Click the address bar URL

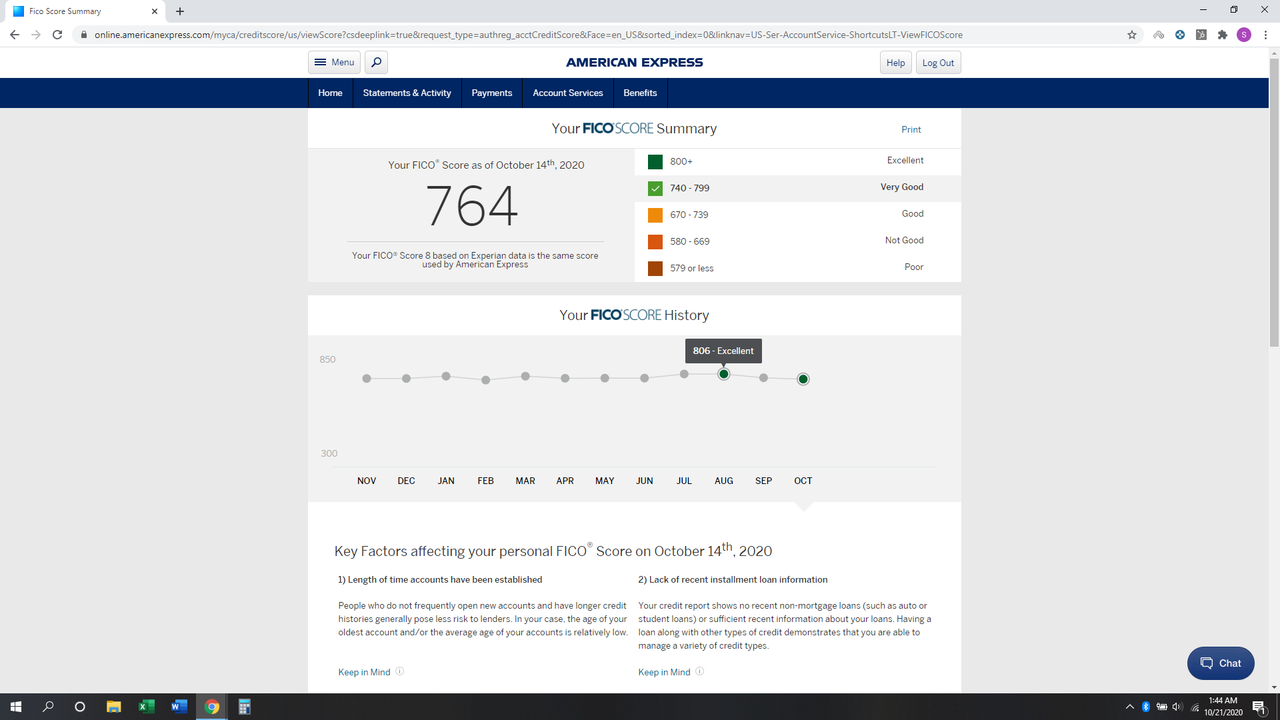pyautogui.click(x=529, y=34)
